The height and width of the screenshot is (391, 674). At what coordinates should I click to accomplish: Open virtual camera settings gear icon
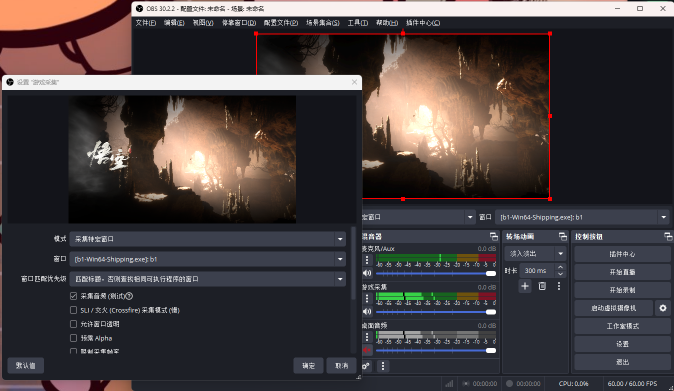pos(663,308)
